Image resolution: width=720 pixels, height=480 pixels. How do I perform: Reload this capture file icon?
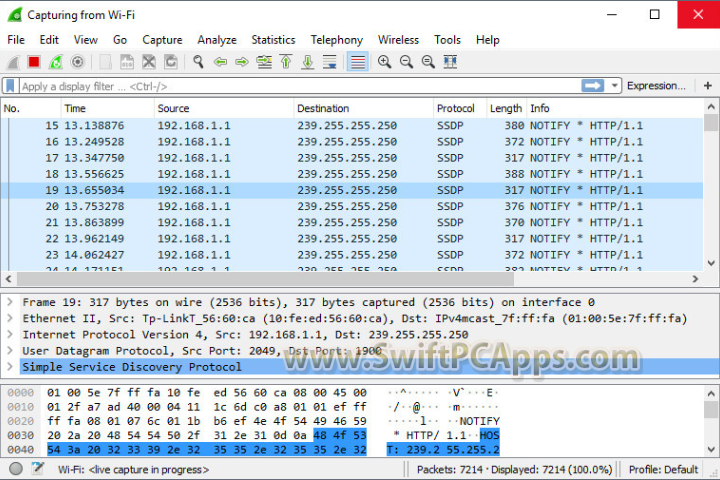pyautogui.click(x=171, y=62)
